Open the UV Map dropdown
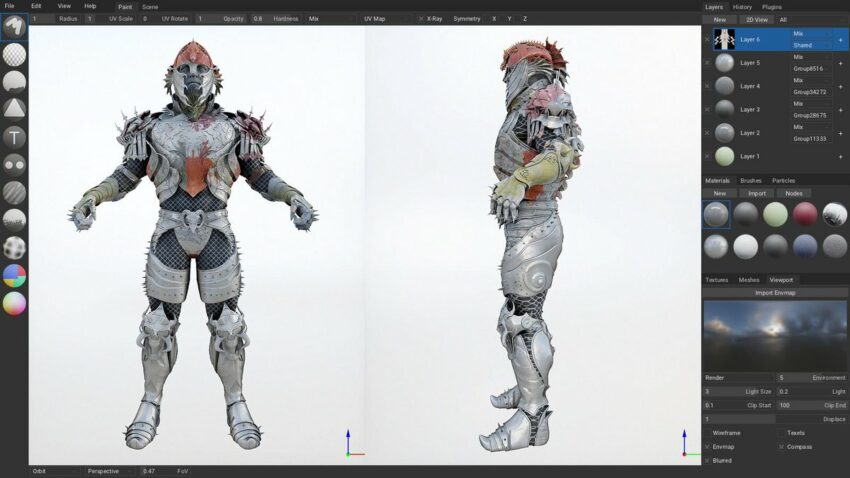This screenshot has height=478, width=850. (x=385, y=19)
